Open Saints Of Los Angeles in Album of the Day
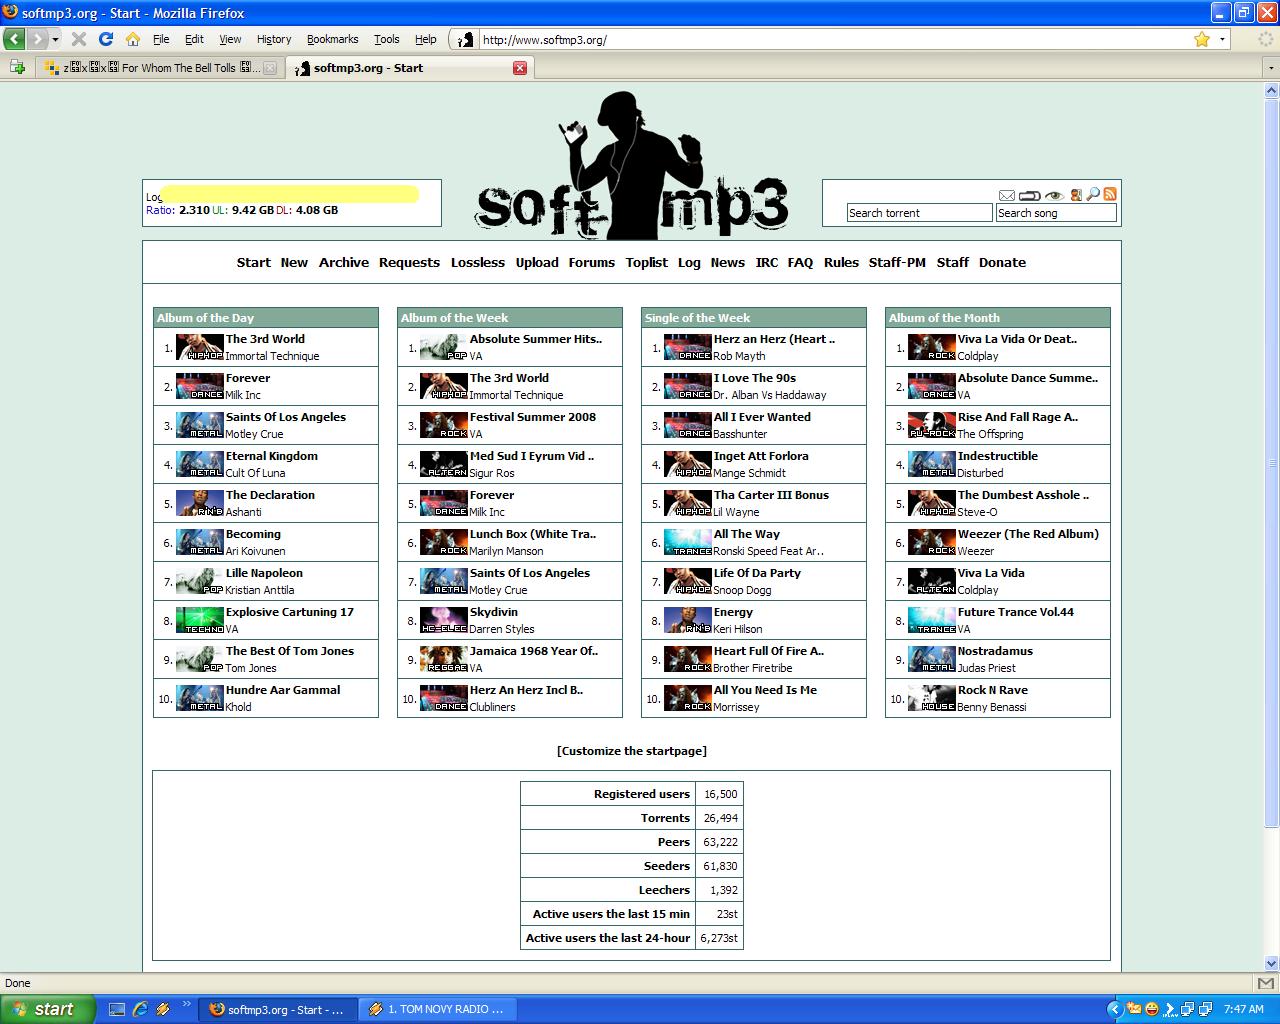Image resolution: width=1280 pixels, height=1024 pixels. (285, 417)
